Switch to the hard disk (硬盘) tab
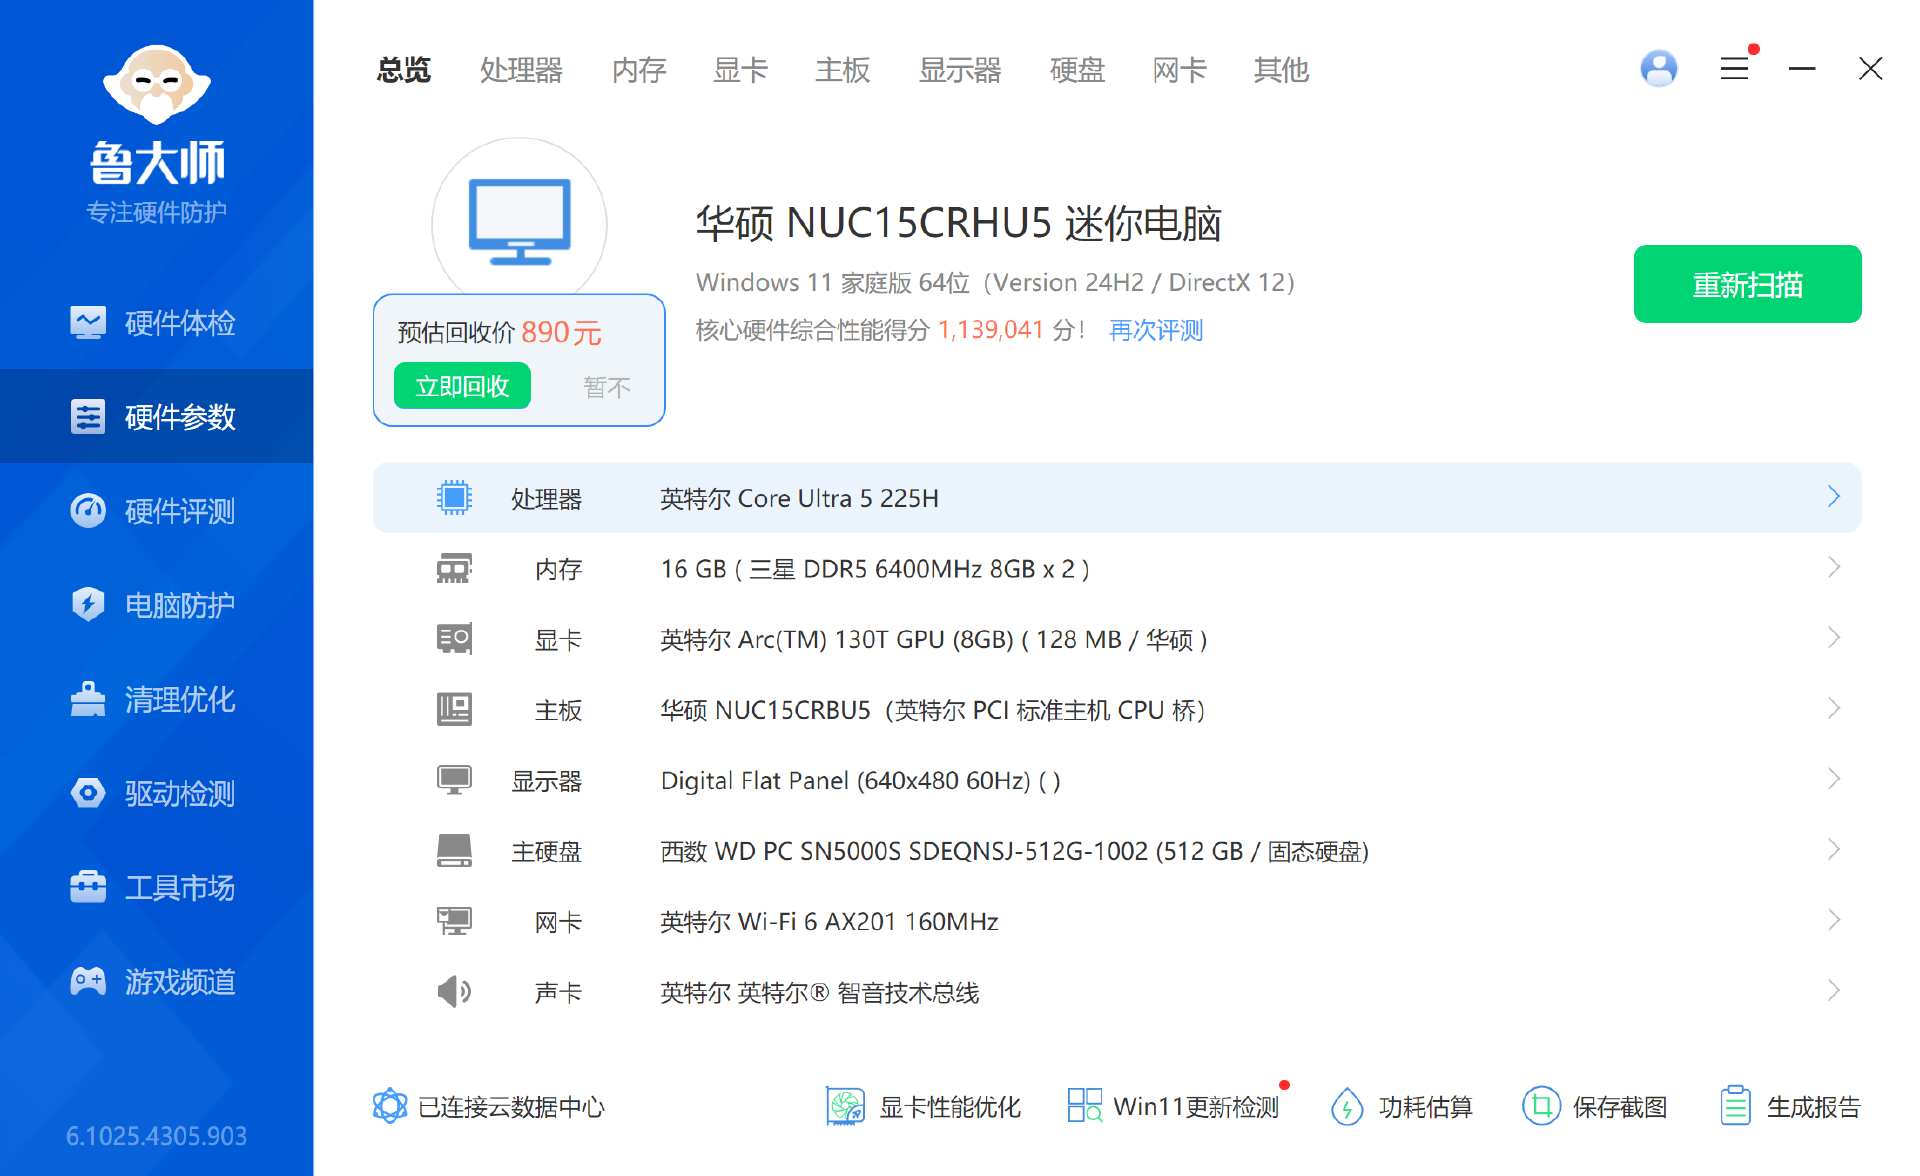Image resolution: width=1920 pixels, height=1176 pixels. [1077, 70]
